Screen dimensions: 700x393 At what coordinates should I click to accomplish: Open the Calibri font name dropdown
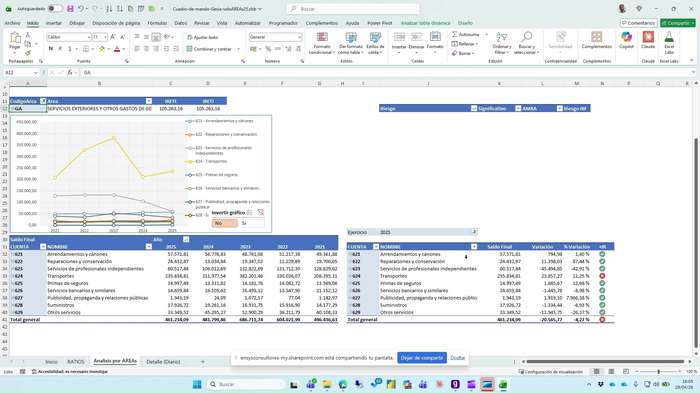coord(89,37)
